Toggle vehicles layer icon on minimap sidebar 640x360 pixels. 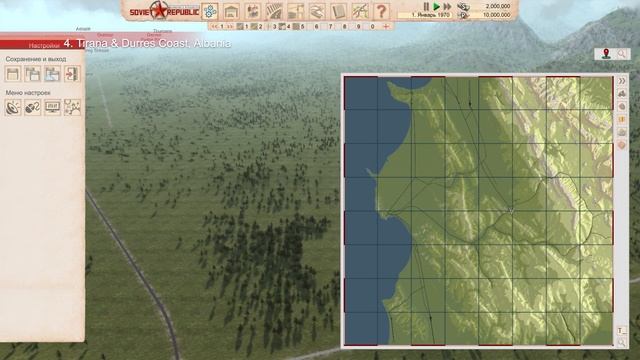coord(621,93)
